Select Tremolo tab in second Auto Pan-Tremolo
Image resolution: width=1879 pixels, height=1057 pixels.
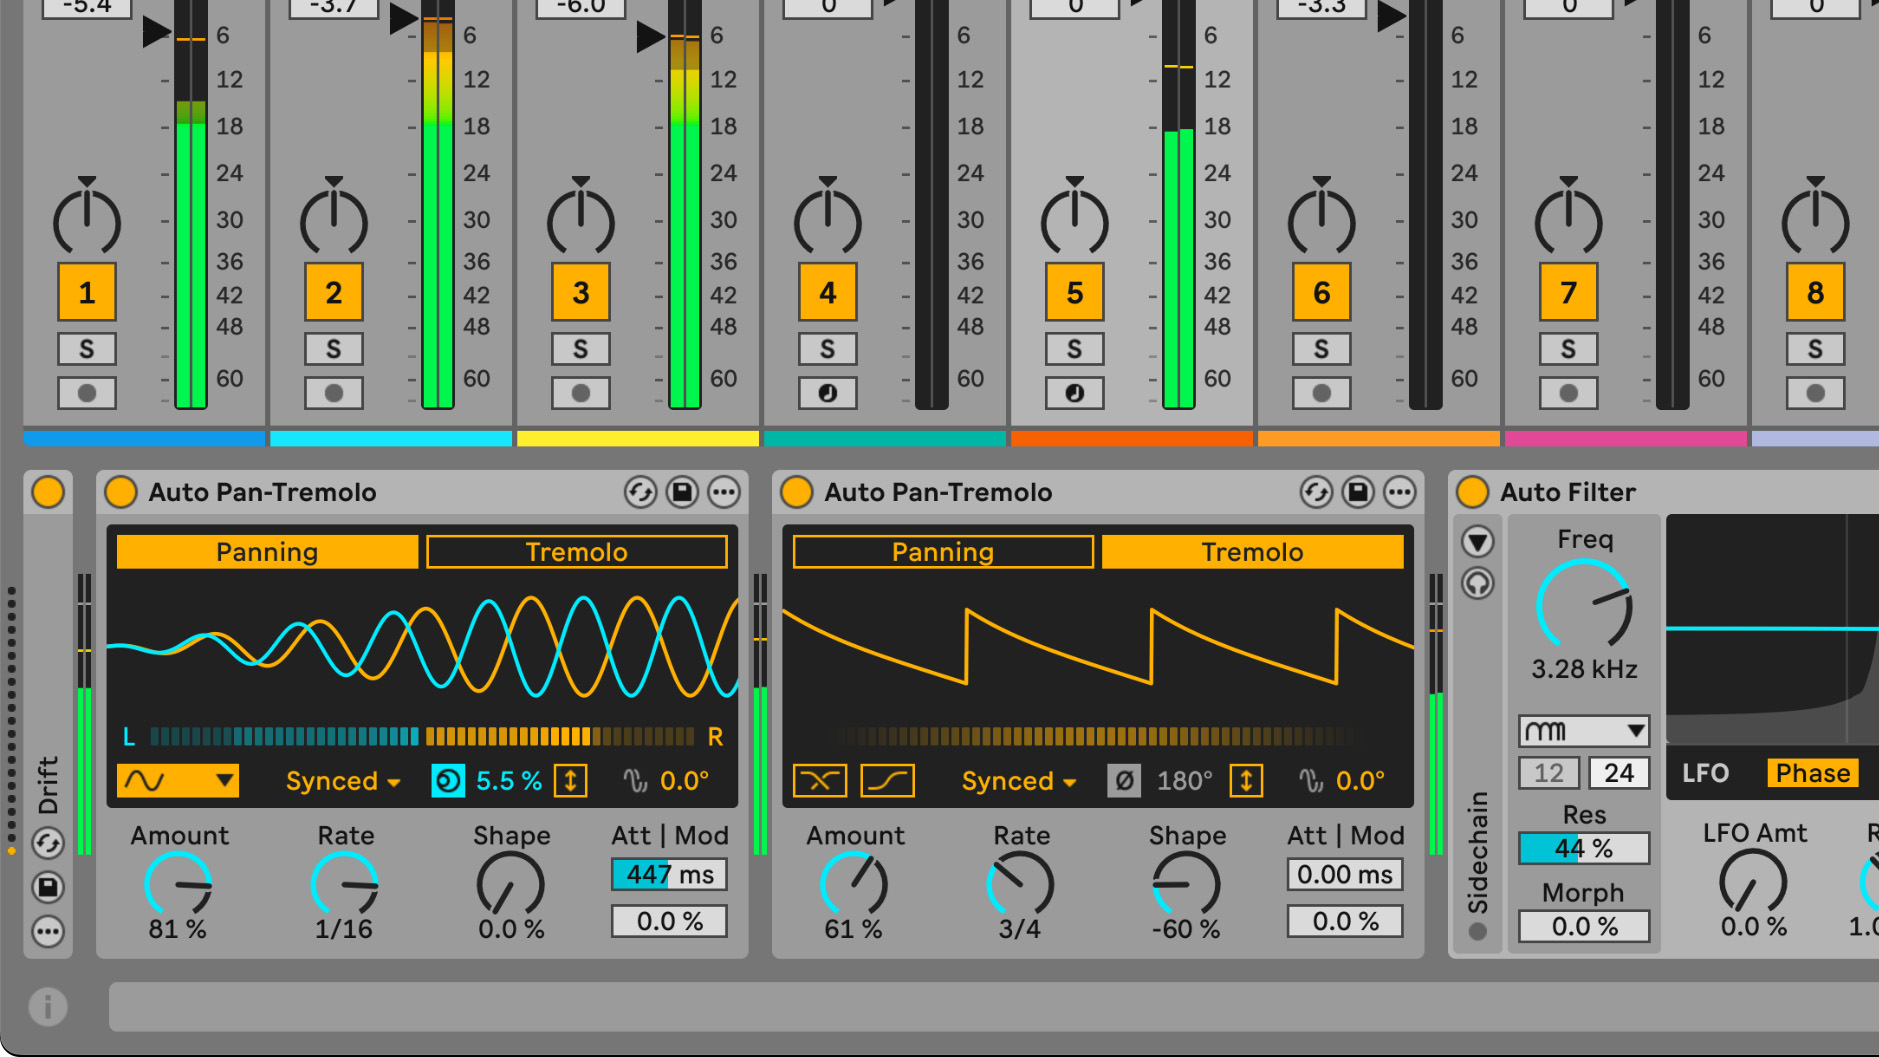1252,552
